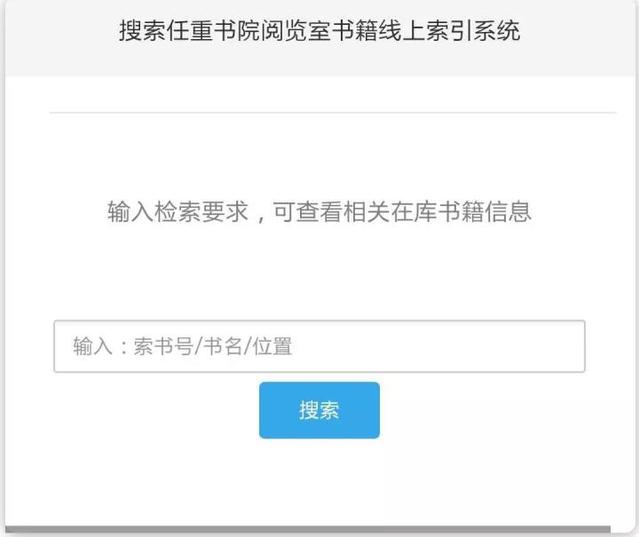Click the word 位置 in the placeholder
This screenshot has height=537, width=639.
(272, 346)
